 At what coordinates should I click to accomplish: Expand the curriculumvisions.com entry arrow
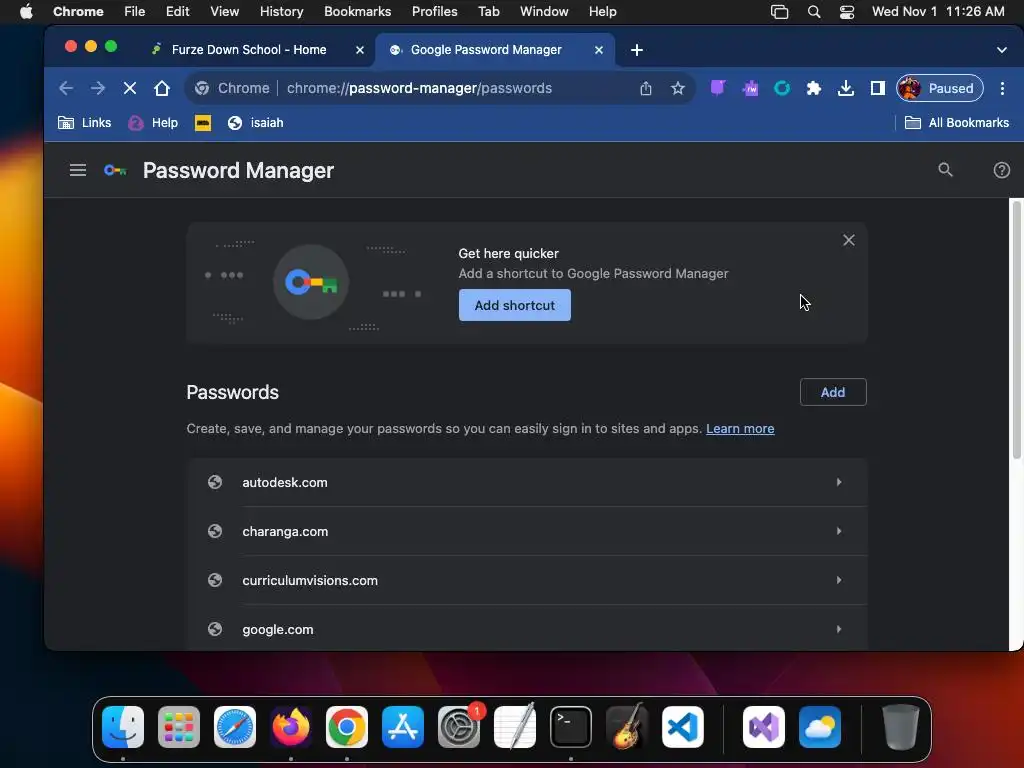[839, 580]
